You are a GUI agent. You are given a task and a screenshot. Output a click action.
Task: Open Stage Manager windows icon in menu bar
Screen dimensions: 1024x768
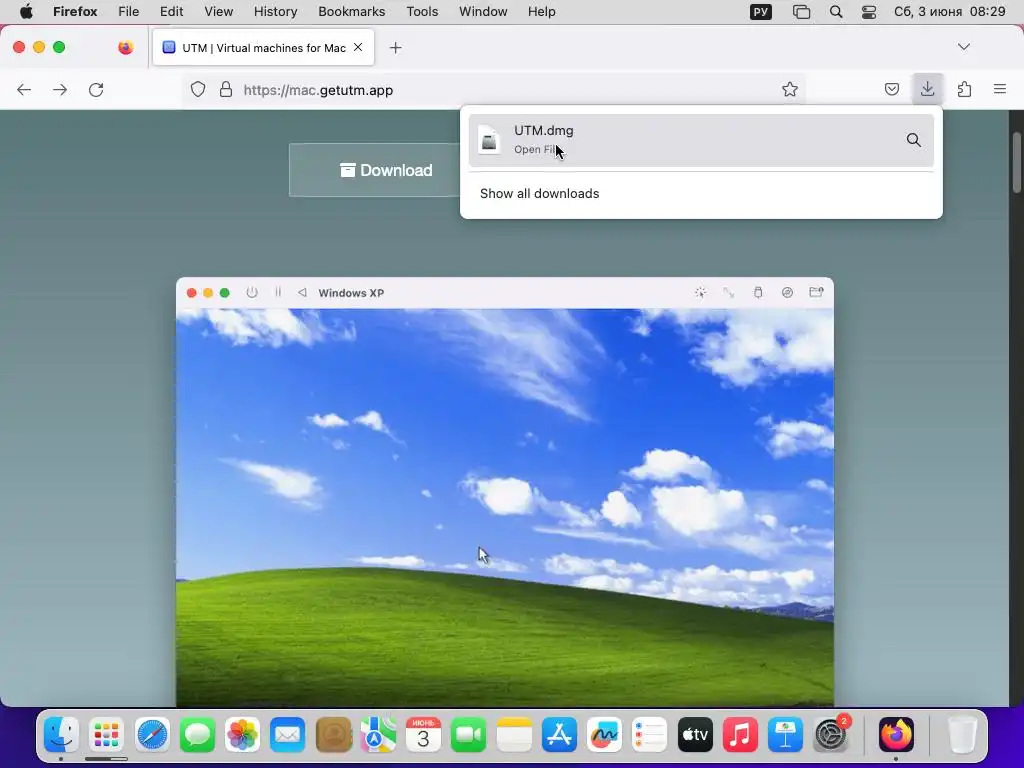(x=801, y=12)
